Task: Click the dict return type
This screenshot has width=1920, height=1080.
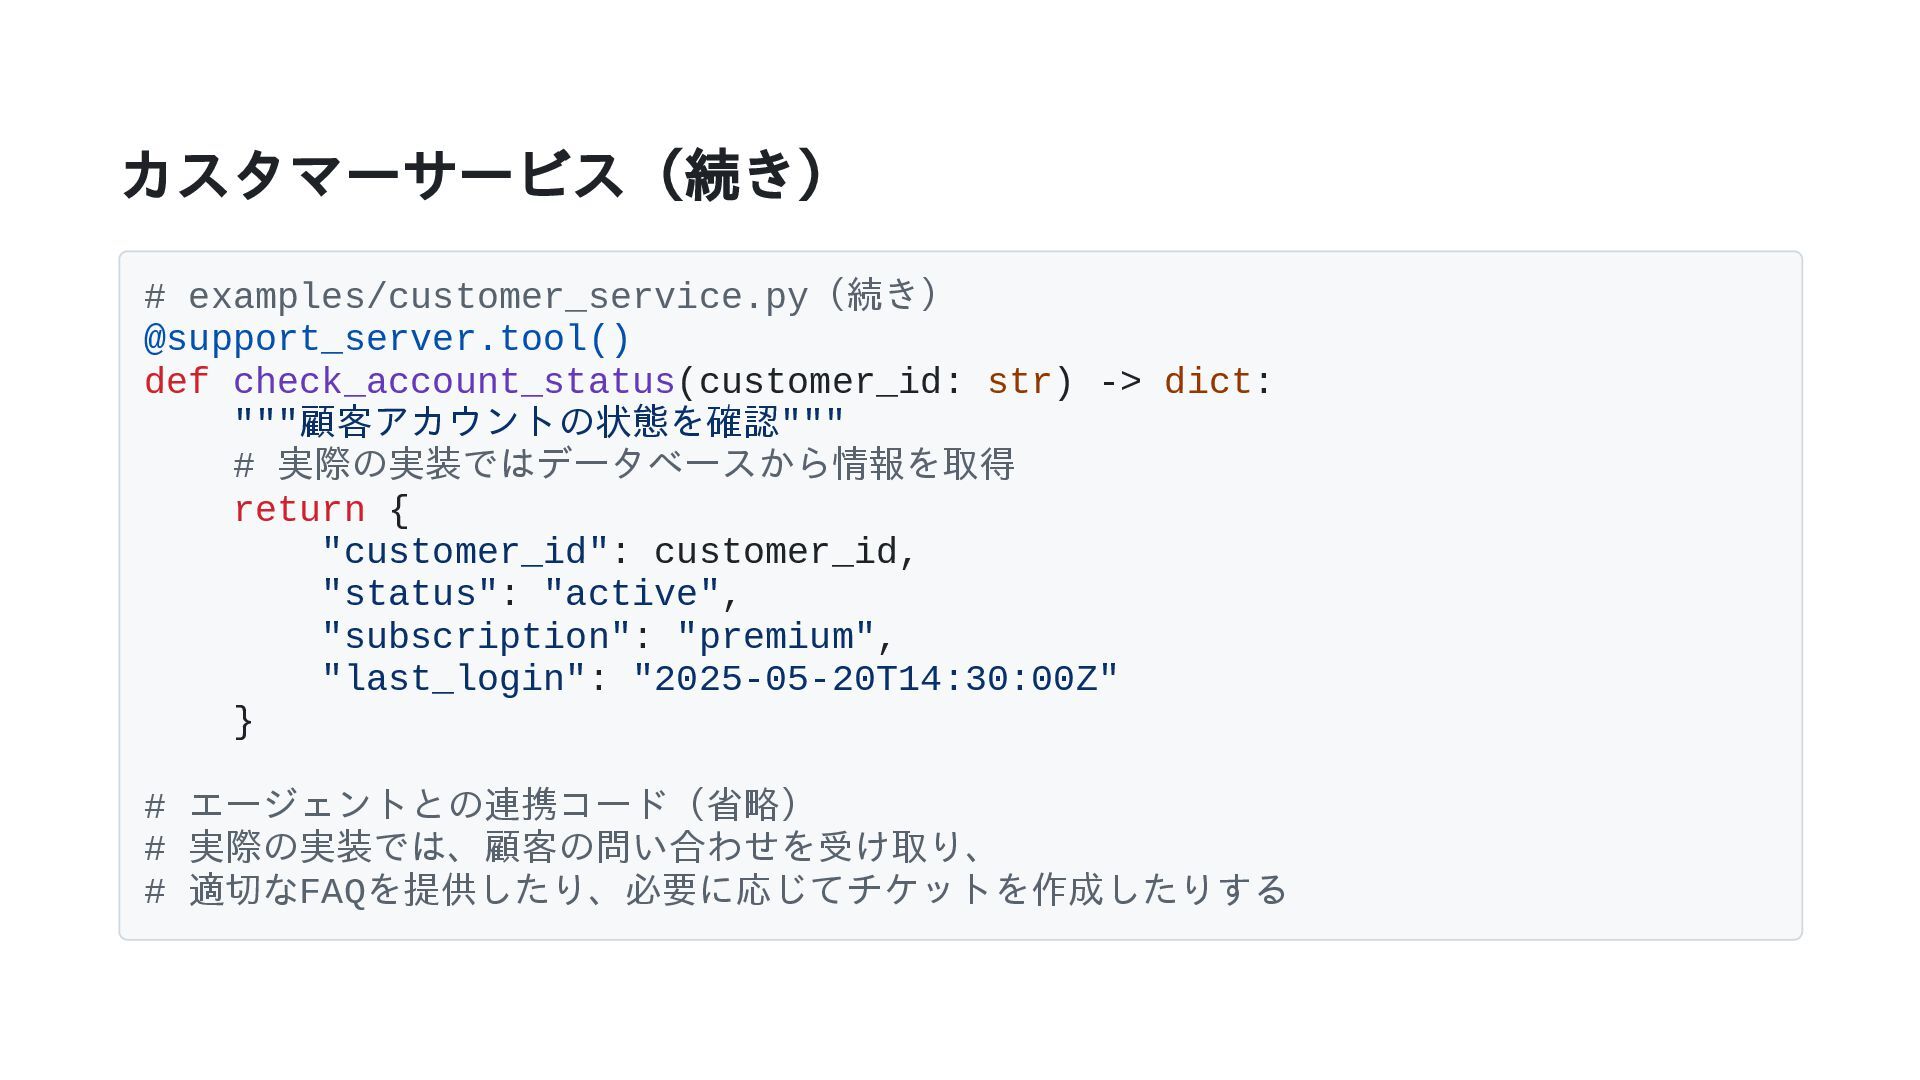Action: point(1207,382)
